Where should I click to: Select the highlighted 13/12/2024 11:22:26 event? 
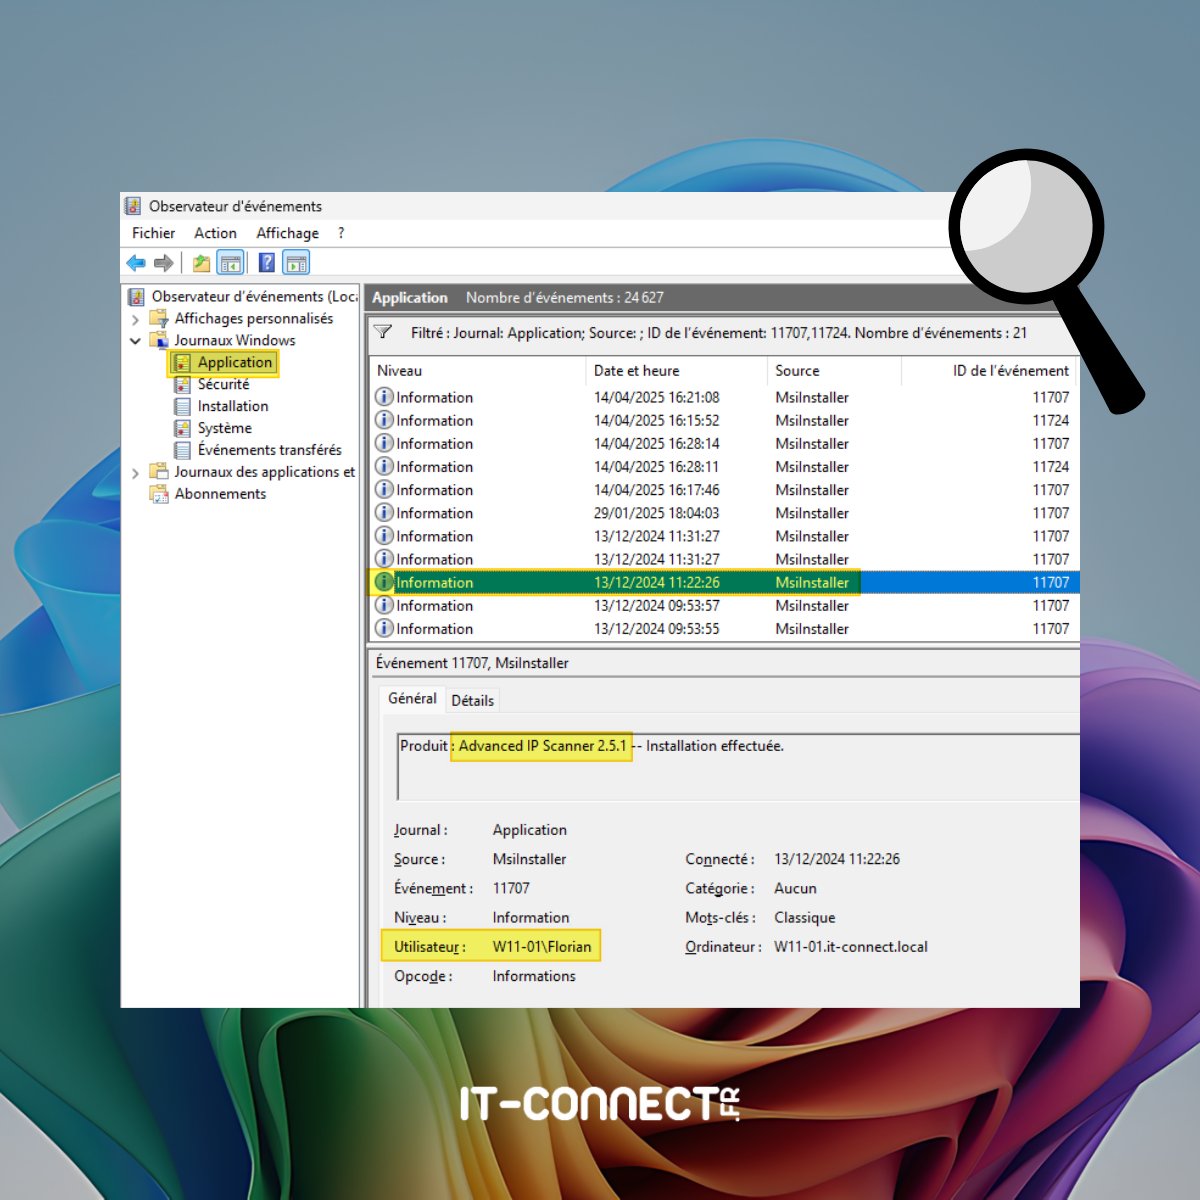tap(724, 582)
